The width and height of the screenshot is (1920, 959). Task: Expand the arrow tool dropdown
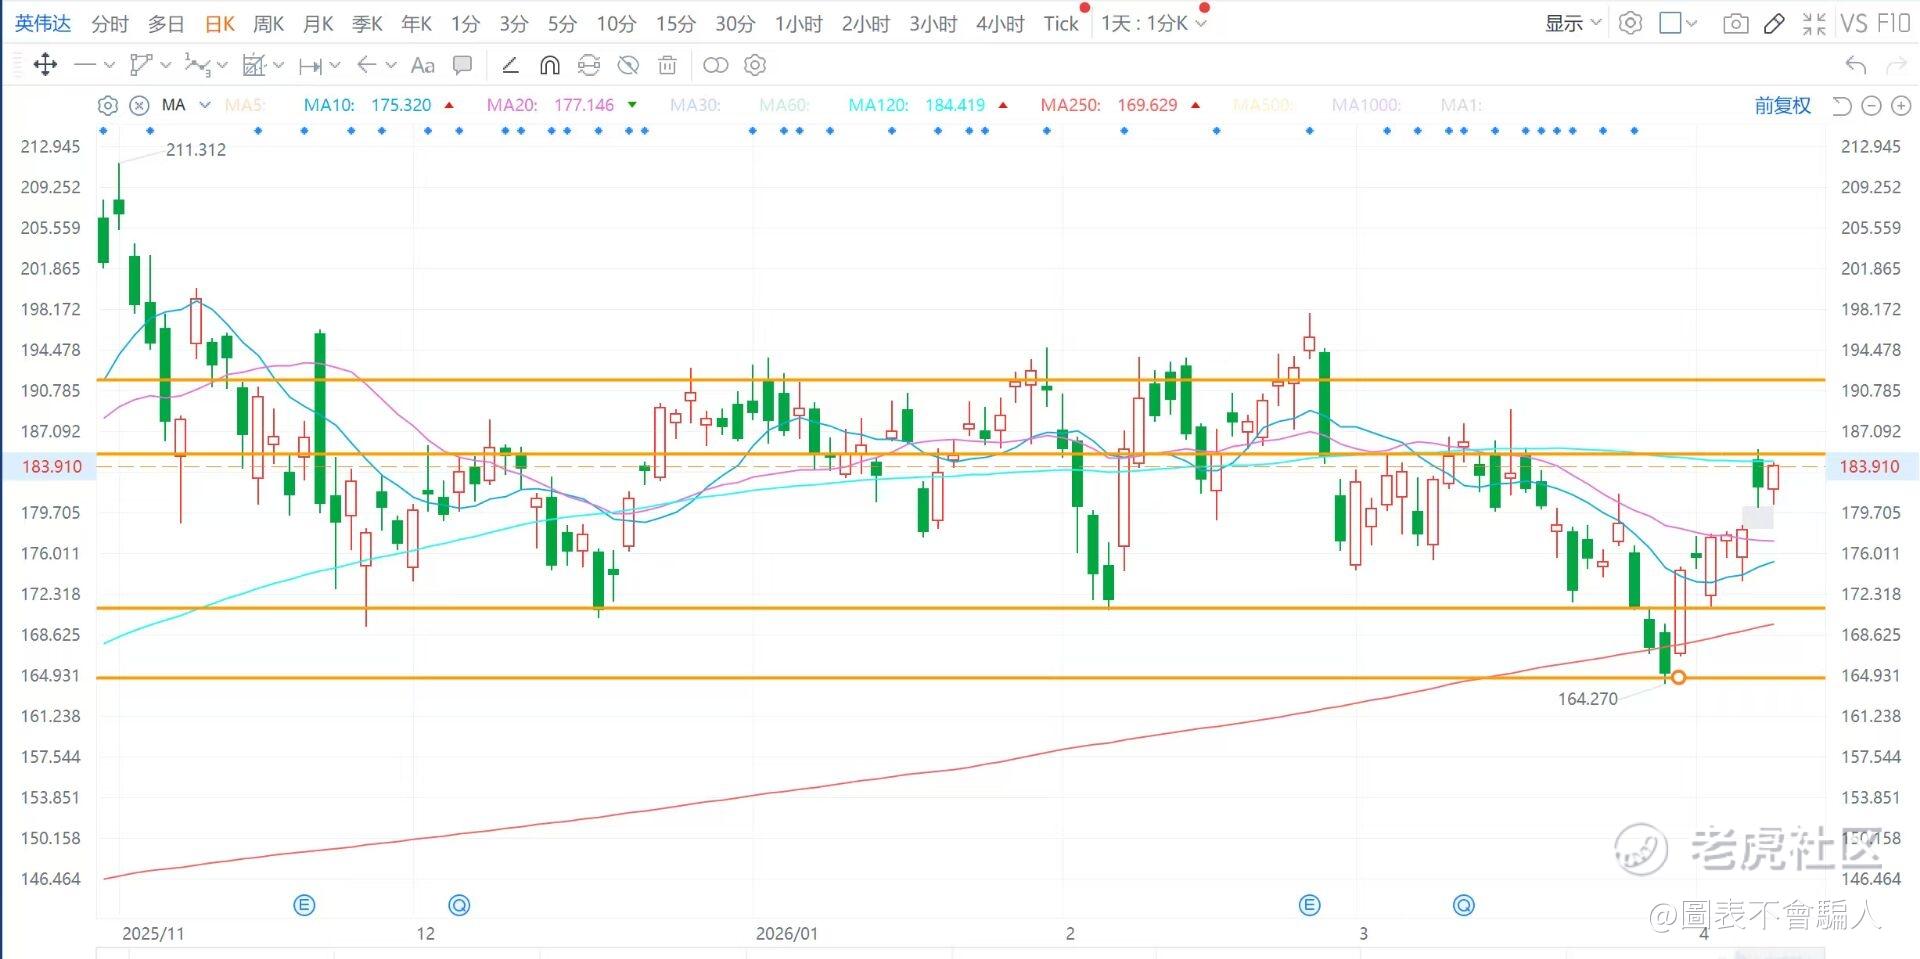coord(391,65)
